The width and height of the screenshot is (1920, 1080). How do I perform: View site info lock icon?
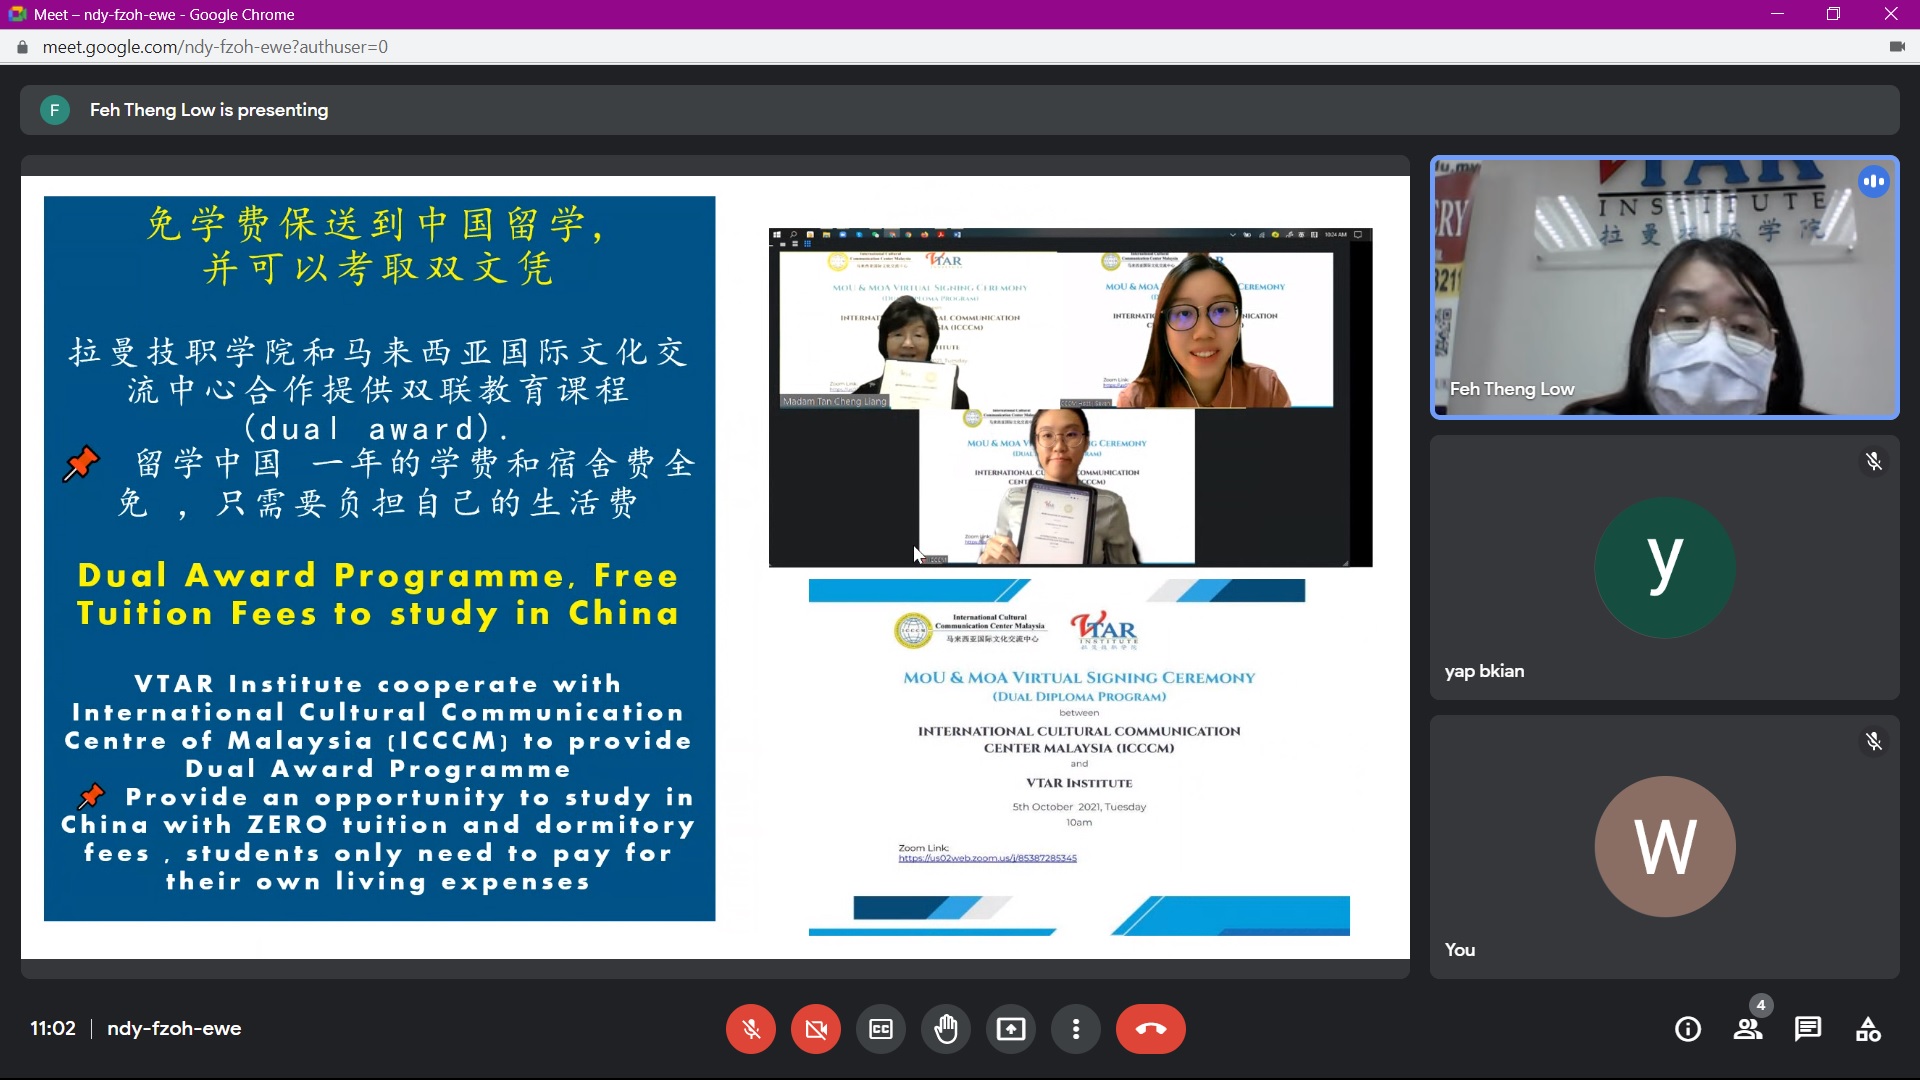[x=22, y=47]
